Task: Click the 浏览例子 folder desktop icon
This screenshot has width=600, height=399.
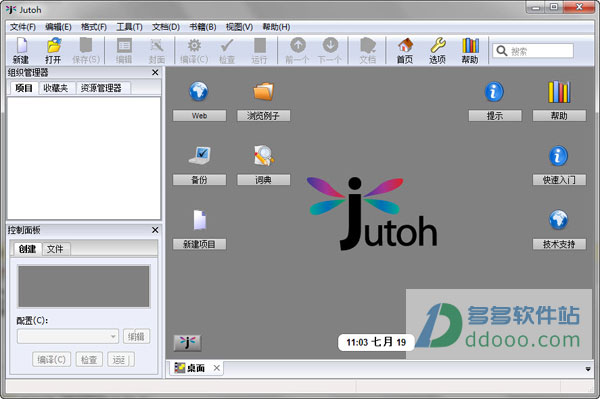Action: click(263, 91)
